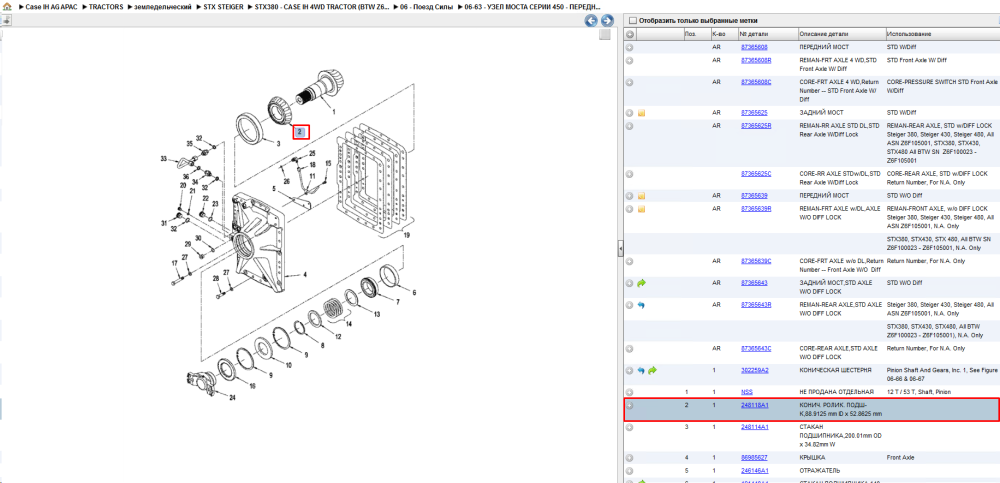The image size is (1000, 483).
Task: Go back with the left blue arrow
Action: pos(591,20)
